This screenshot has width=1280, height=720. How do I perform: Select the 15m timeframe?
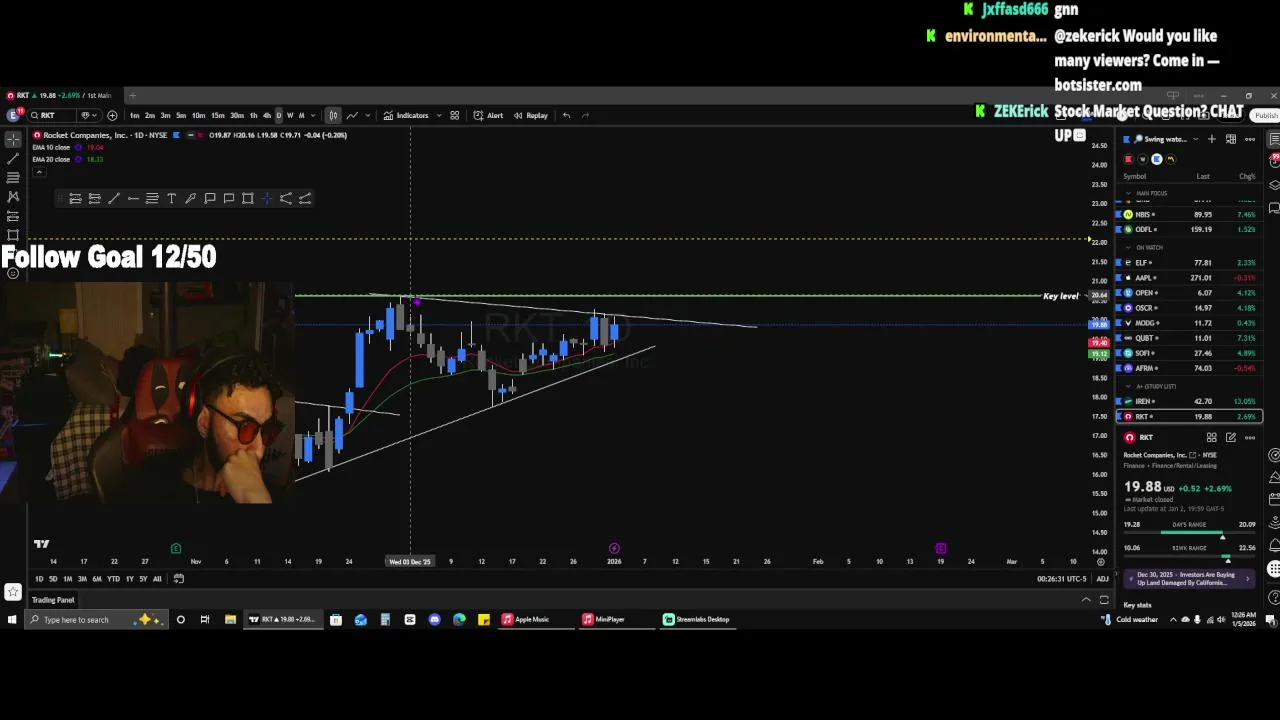(x=217, y=115)
